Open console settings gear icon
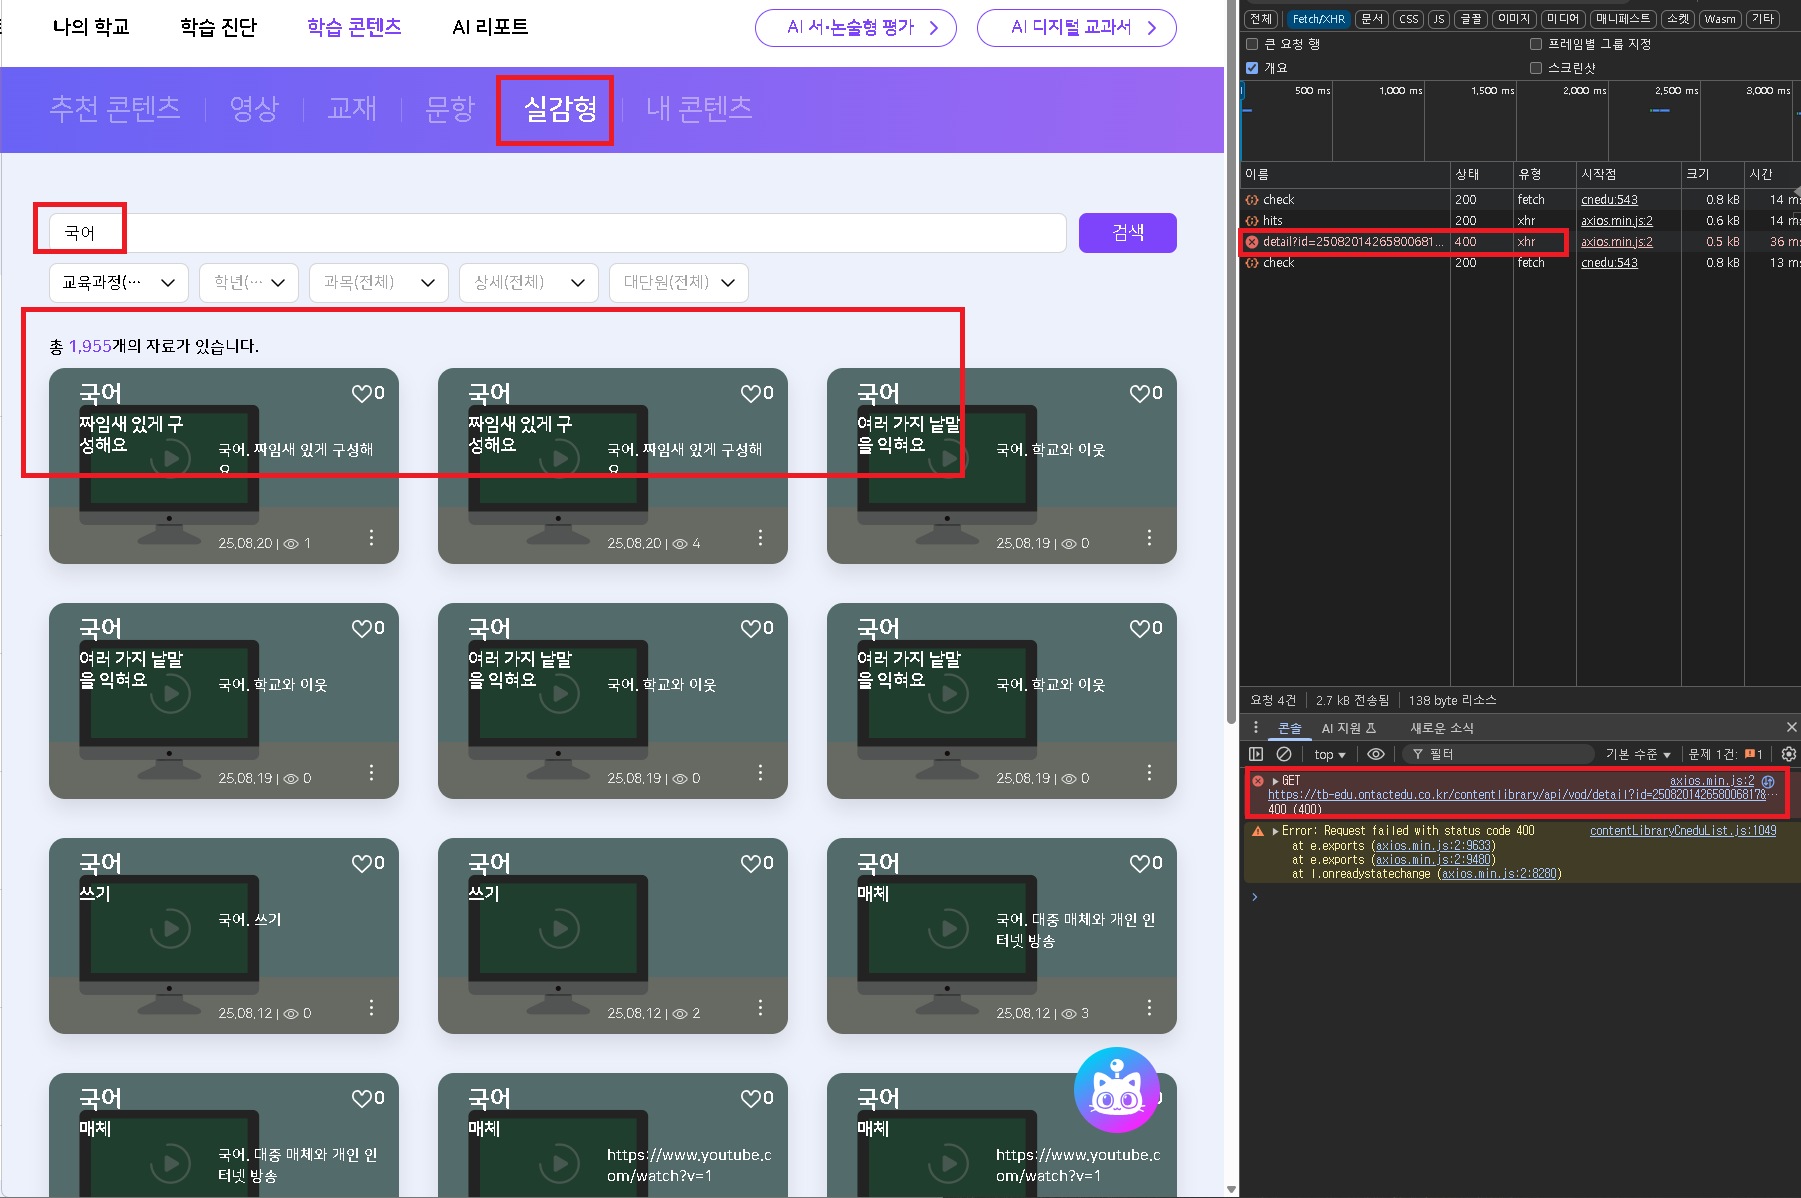This screenshot has width=1801, height=1198. coord(1788,754)
